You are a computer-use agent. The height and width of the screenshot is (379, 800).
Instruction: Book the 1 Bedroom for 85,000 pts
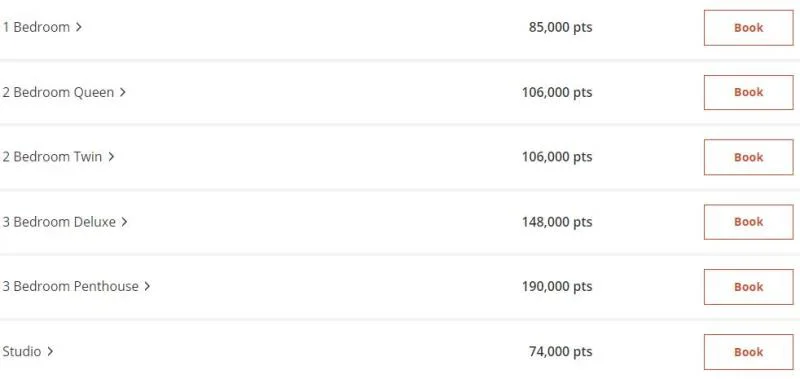(748, 28)
